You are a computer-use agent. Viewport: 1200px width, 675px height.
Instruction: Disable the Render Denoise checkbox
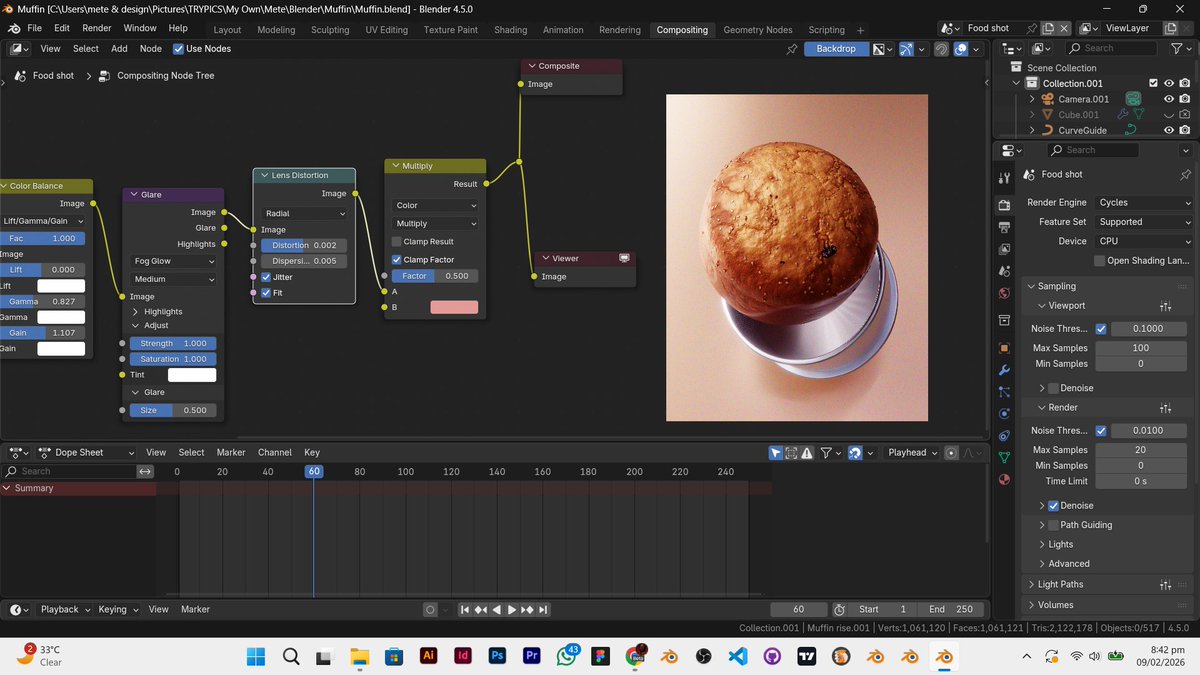1053,506
